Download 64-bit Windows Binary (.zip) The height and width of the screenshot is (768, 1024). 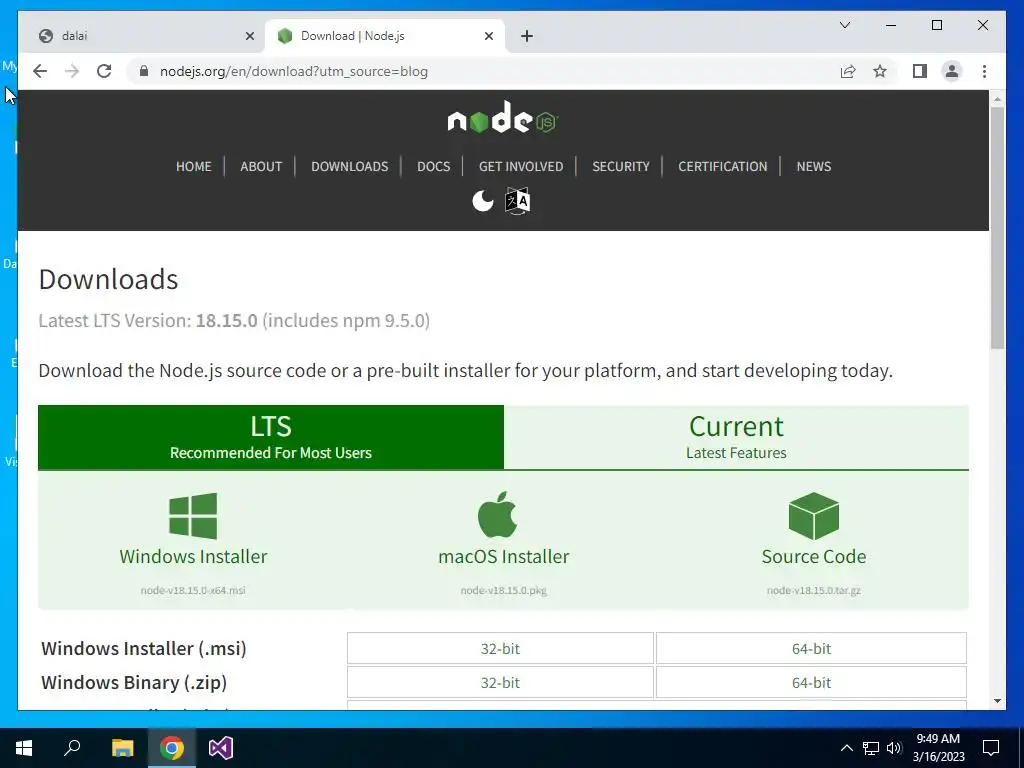coord(811,682)
